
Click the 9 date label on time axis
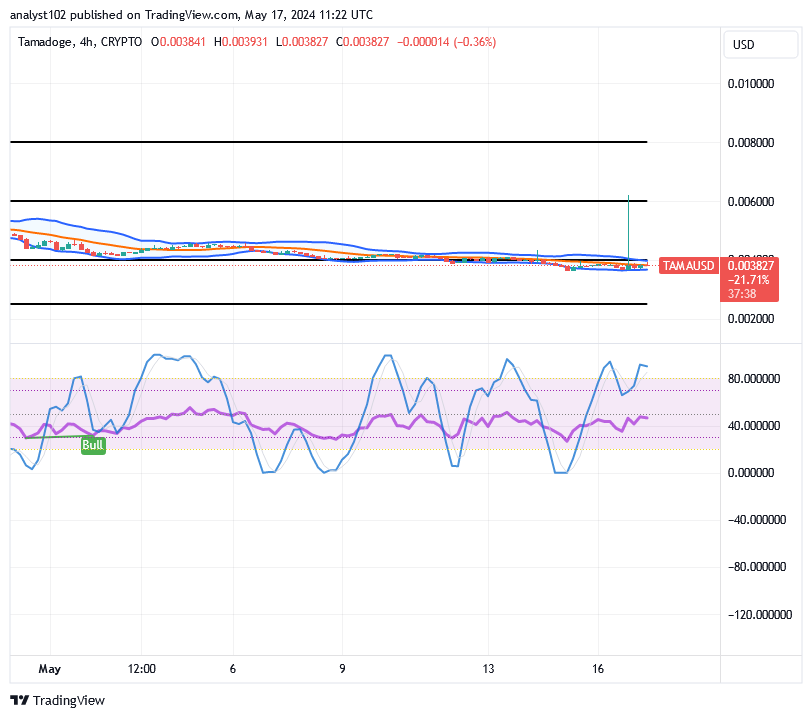(342, 669)
